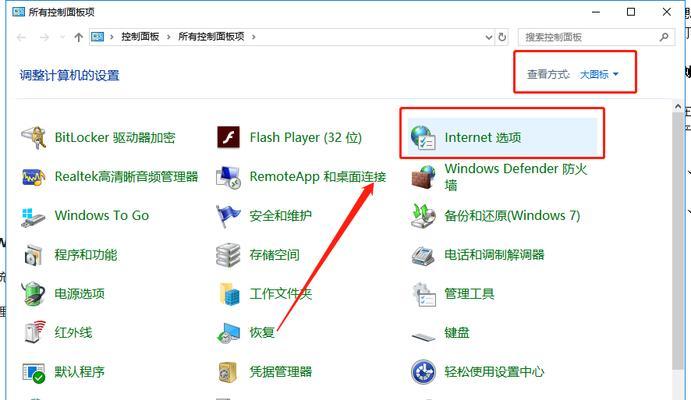Screen dimensions: 691x400
Task: Open the 管理工具 link
Action: [469, 294]
